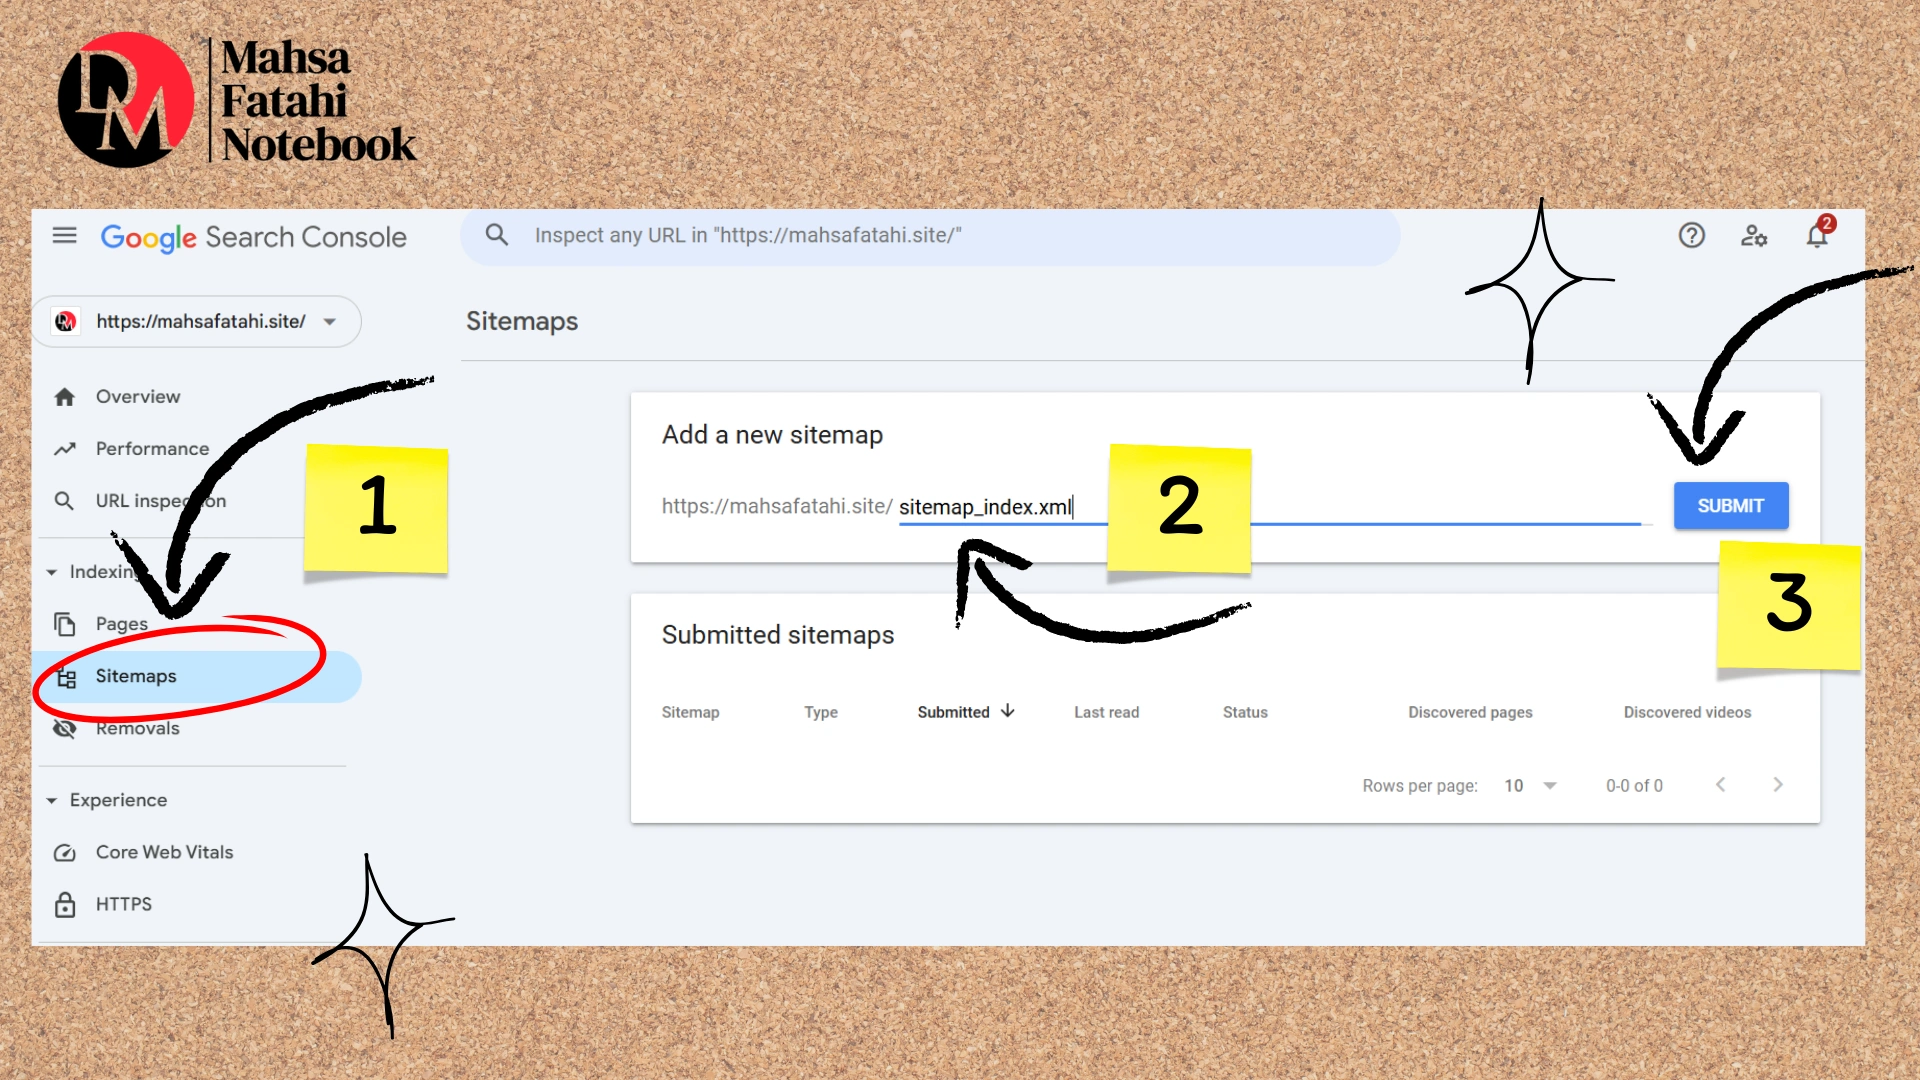Click the Discovered pages column header
This screenshot has height=1080, width=1920.
pos(1470,712)
